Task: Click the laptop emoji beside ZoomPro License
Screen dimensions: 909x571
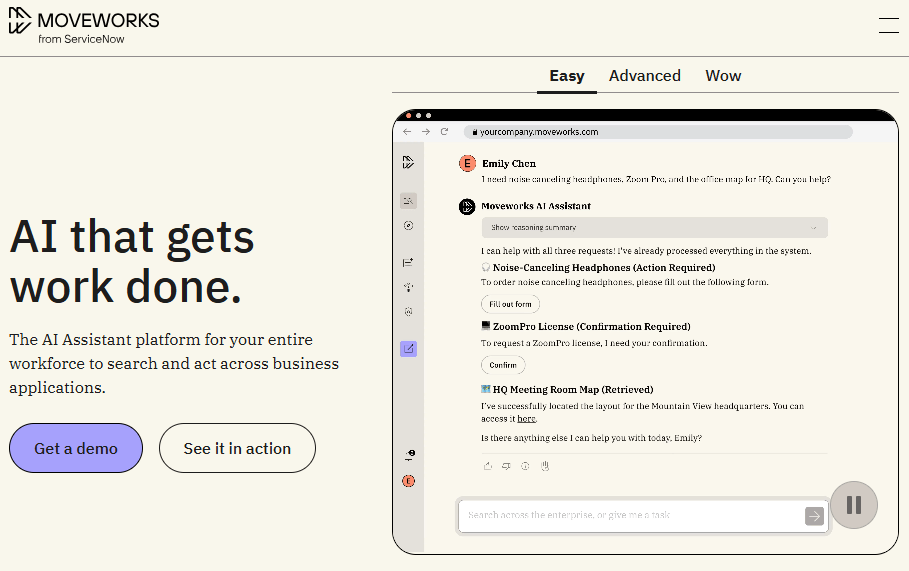Action: coord(486,326)
